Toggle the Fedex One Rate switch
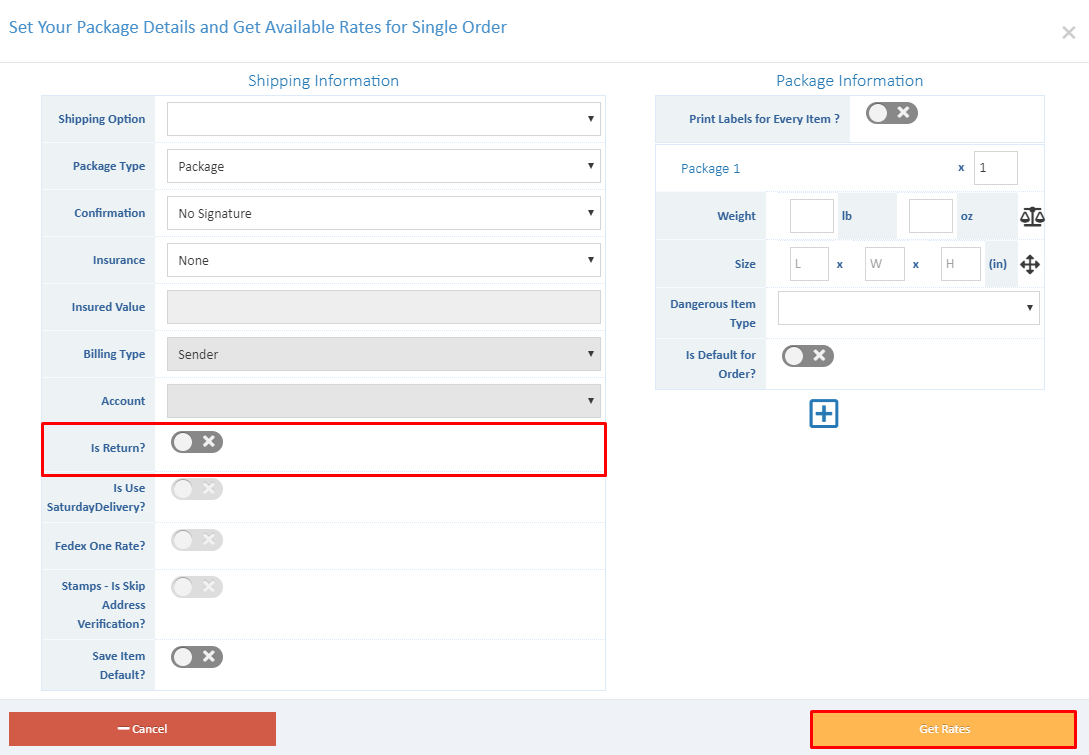This screenshot has height=755, width=1089. tap(196, 539)
